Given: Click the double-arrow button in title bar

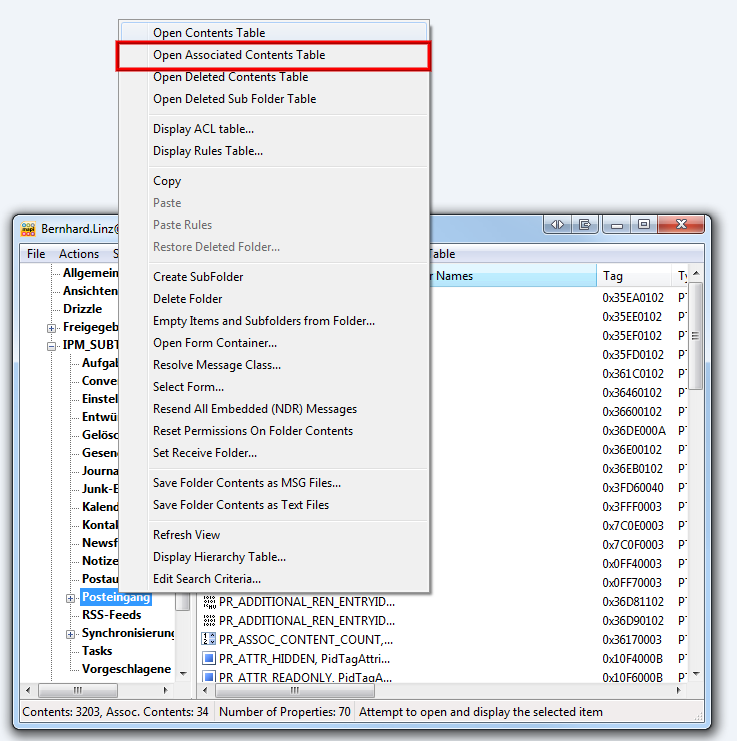Looking at the screenshot, I should 558,225.
